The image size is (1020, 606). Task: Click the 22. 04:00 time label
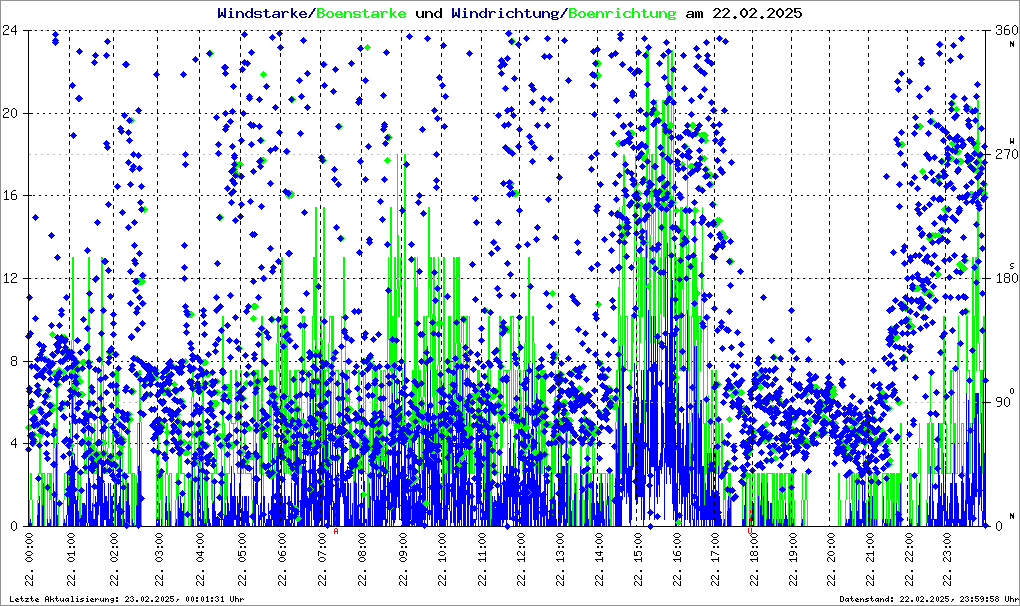[x=200, y=559]
